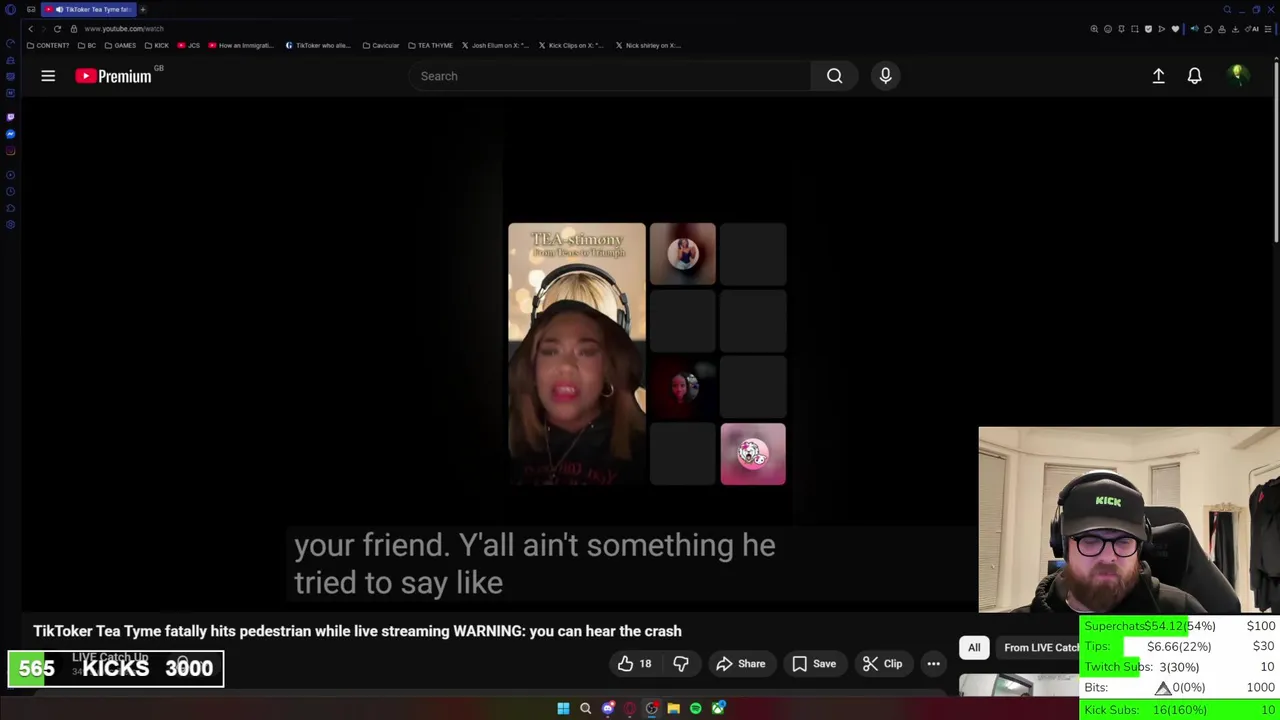Viewport: 1280px width, 720px height.
Task: Select the All filter chip
Action: 974,648
